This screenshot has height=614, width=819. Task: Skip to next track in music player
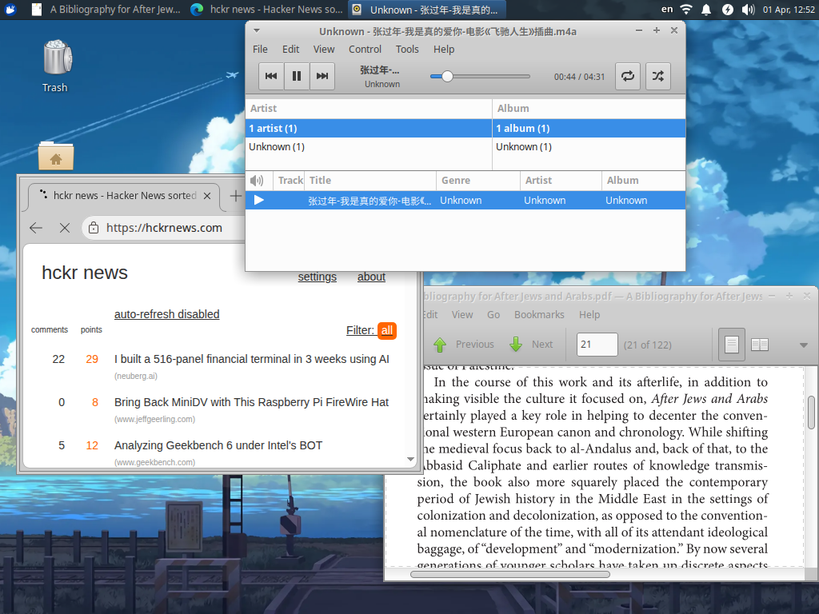(x=322, y=76)
